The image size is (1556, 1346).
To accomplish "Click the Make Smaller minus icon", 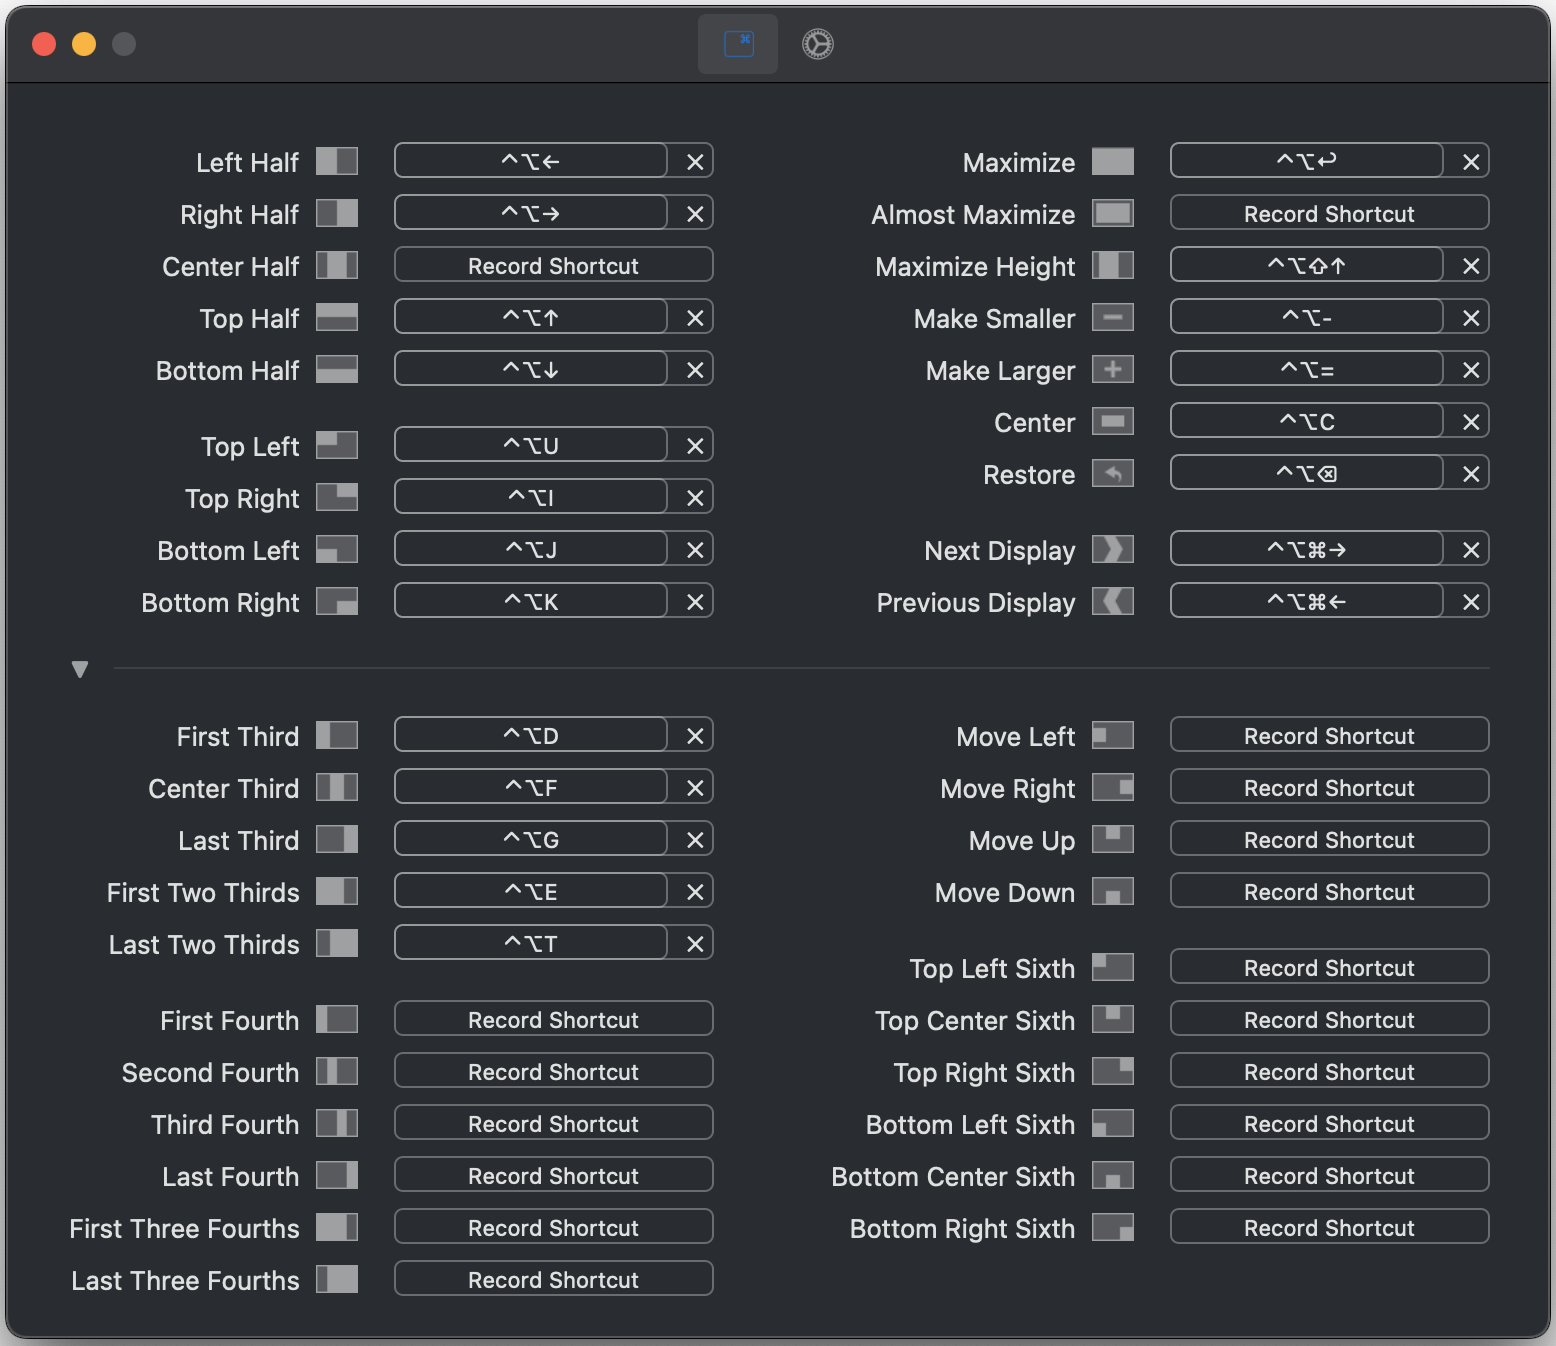I will pos(1113,317).
